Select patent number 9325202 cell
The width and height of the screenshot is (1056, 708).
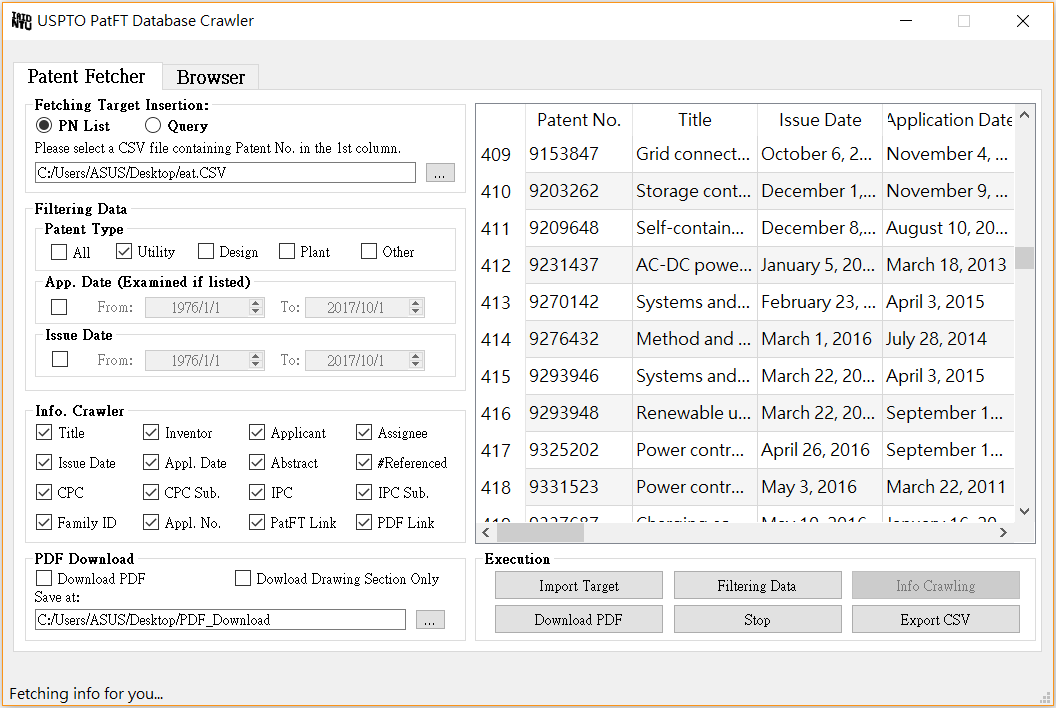tap(579, 450)
